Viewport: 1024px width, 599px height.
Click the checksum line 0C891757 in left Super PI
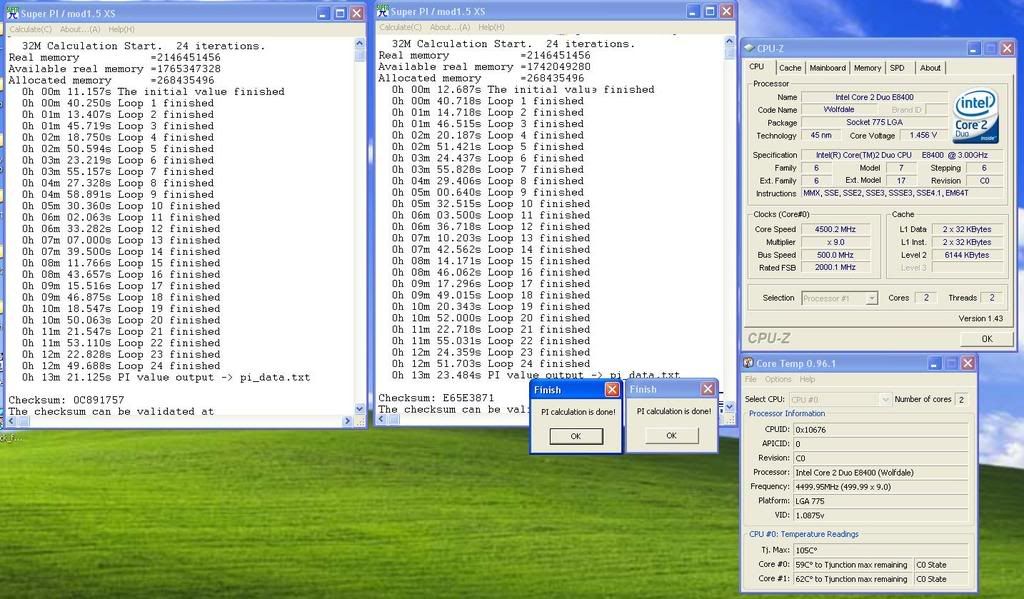point(66,400)
